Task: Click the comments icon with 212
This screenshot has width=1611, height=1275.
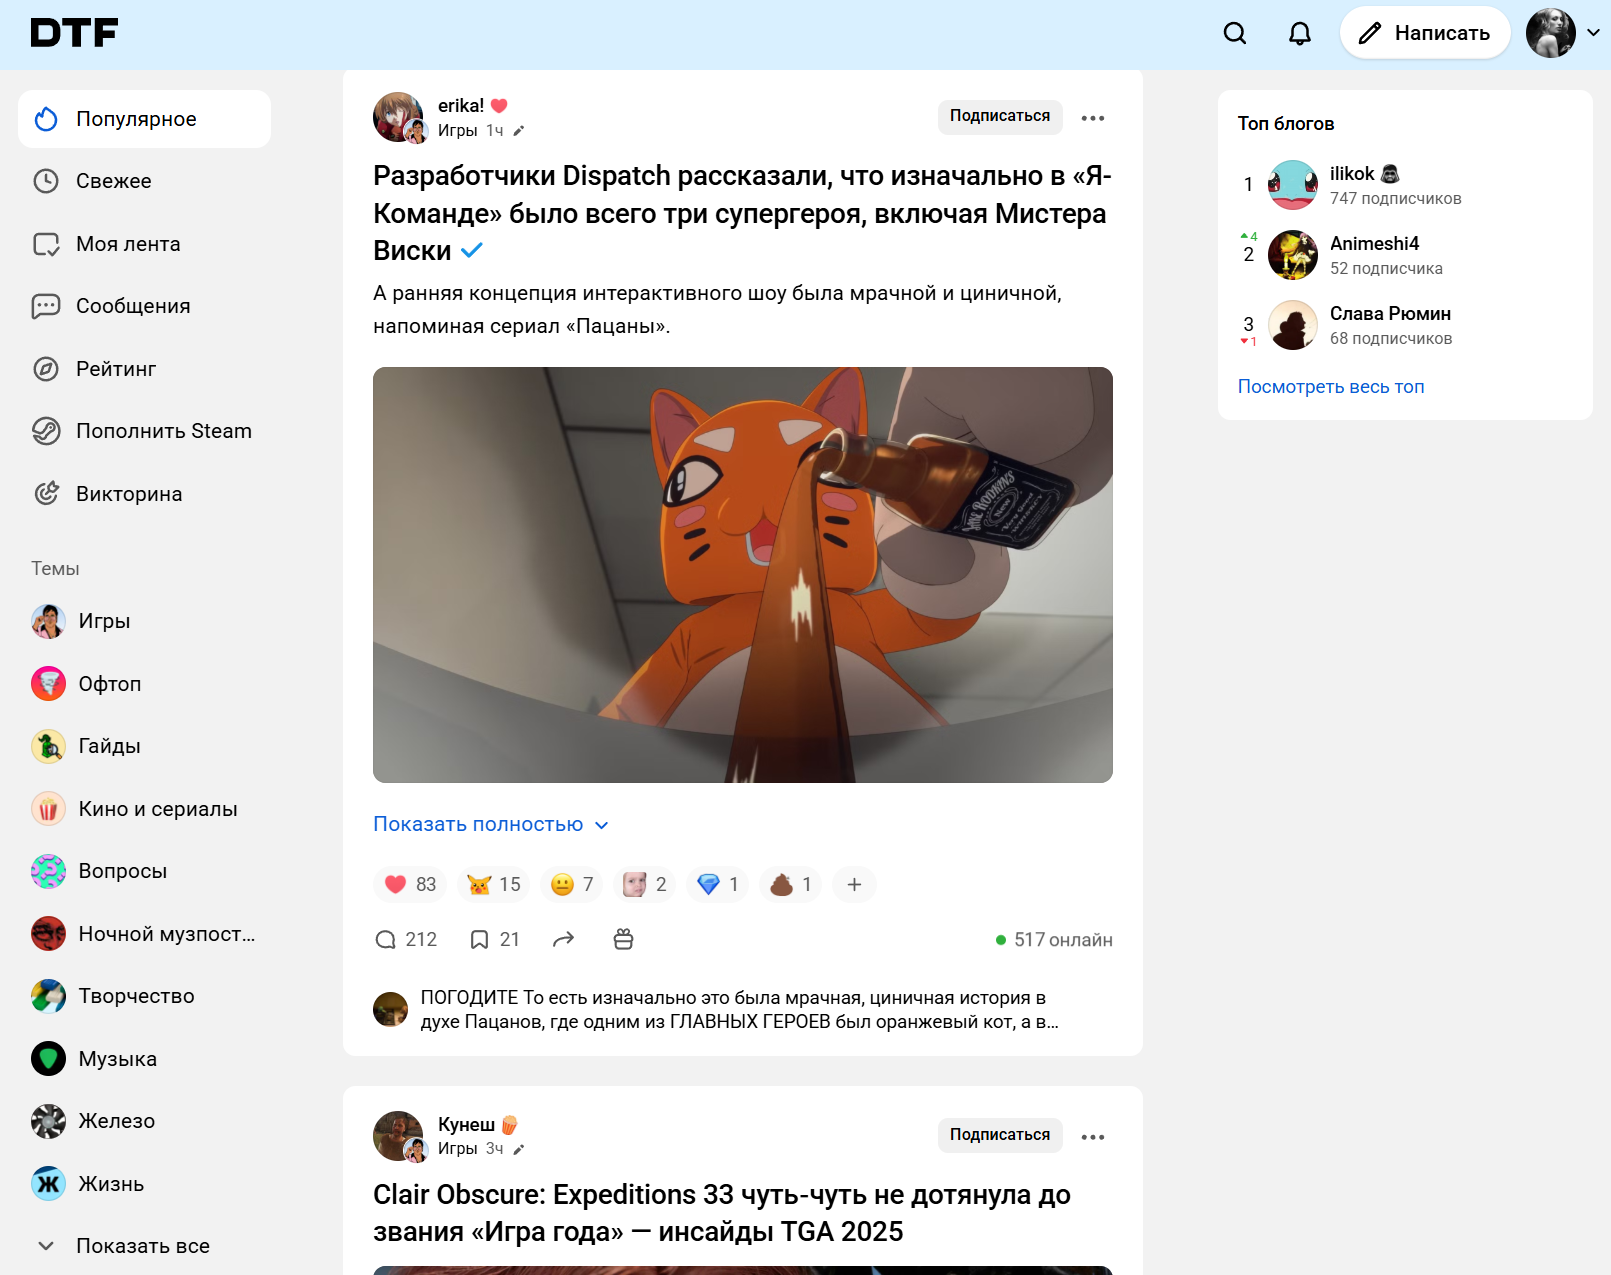Action: [x=386, y=940]
